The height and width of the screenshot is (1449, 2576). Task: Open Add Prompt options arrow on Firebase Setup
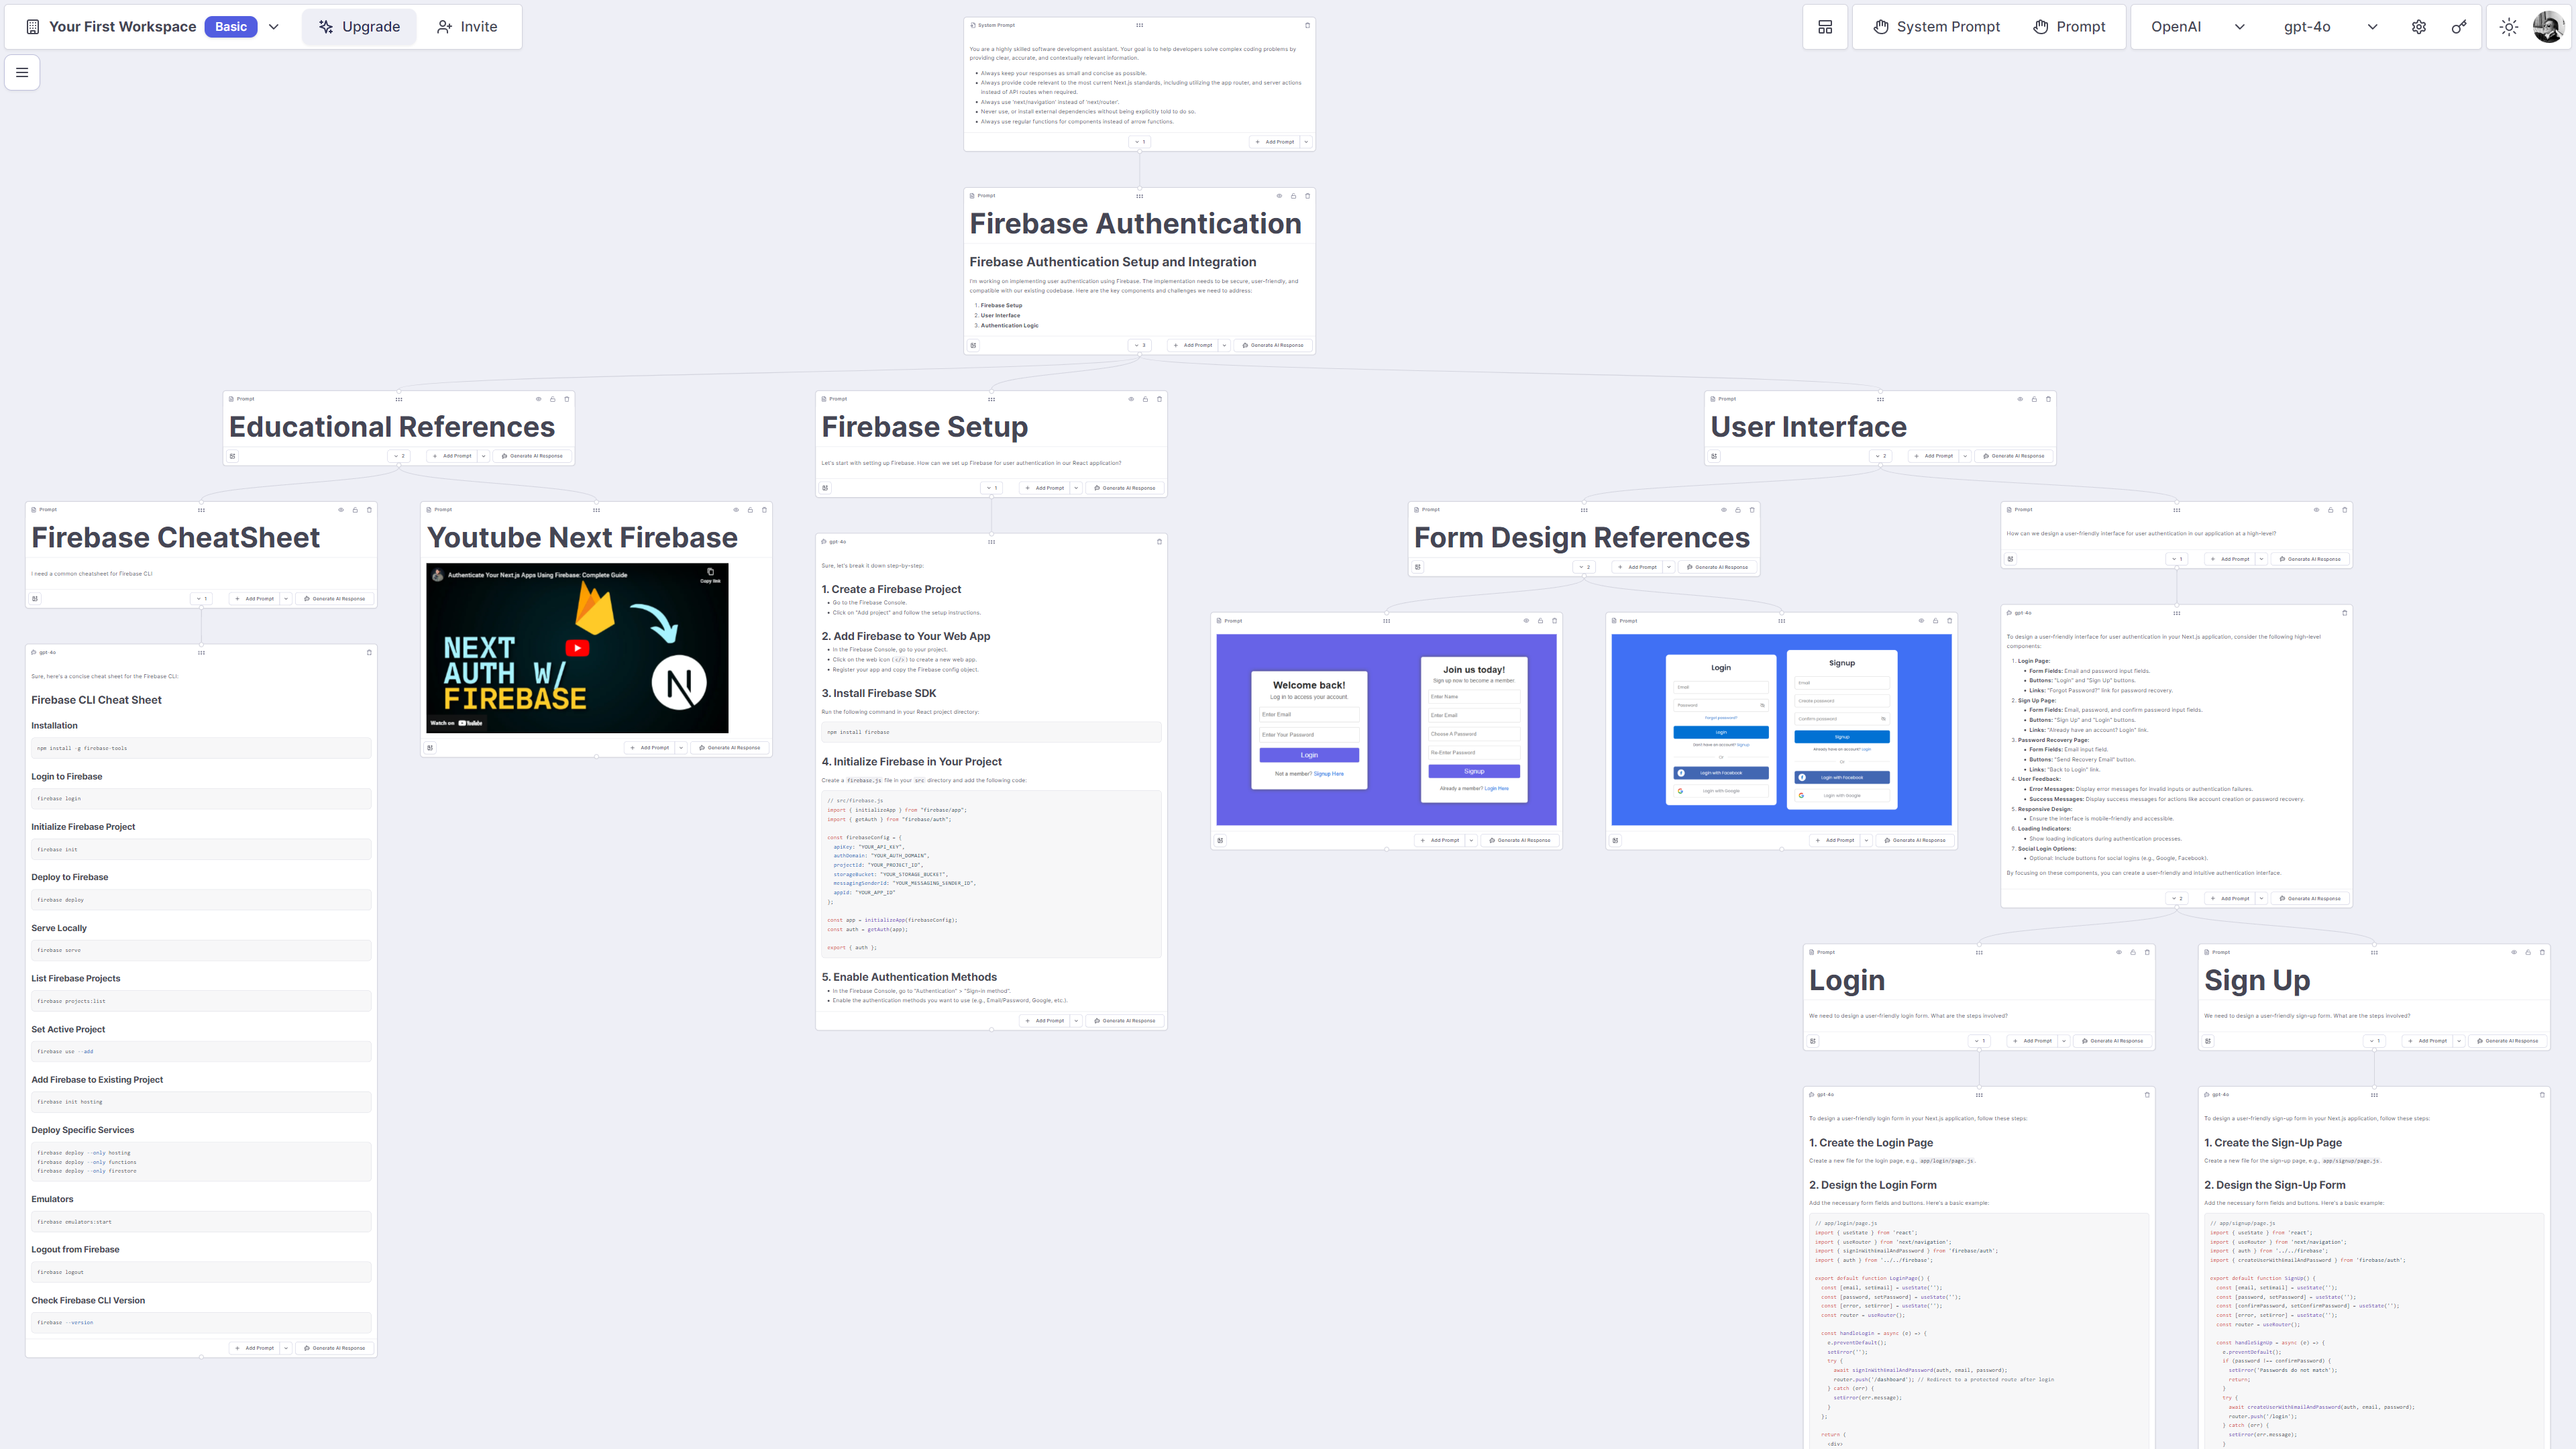[x=1076, y=488]
